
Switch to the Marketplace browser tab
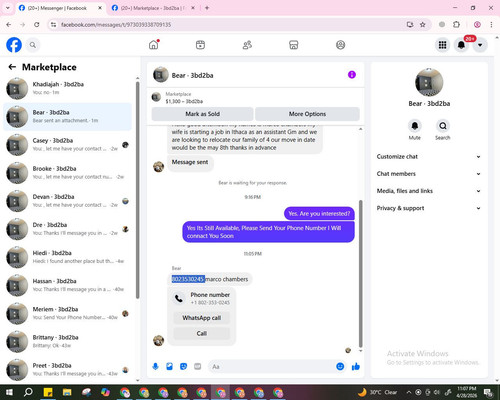[153, 8]
